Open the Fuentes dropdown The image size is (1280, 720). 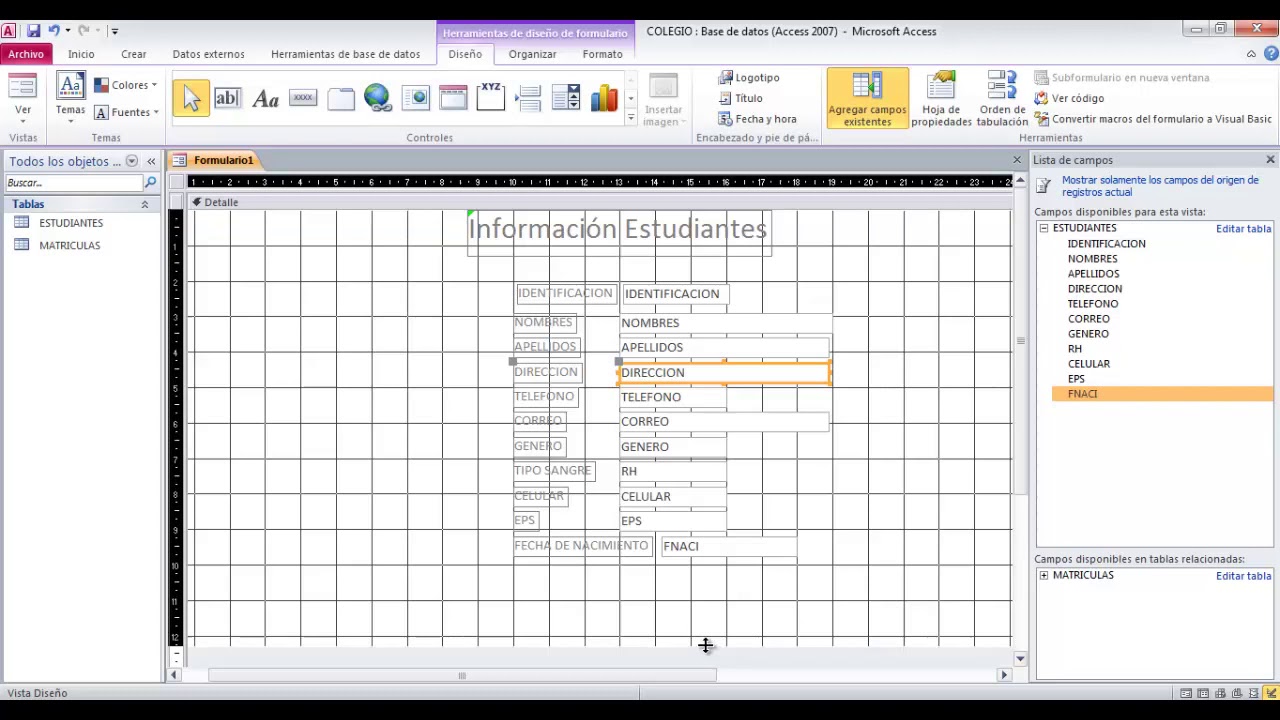126,112
